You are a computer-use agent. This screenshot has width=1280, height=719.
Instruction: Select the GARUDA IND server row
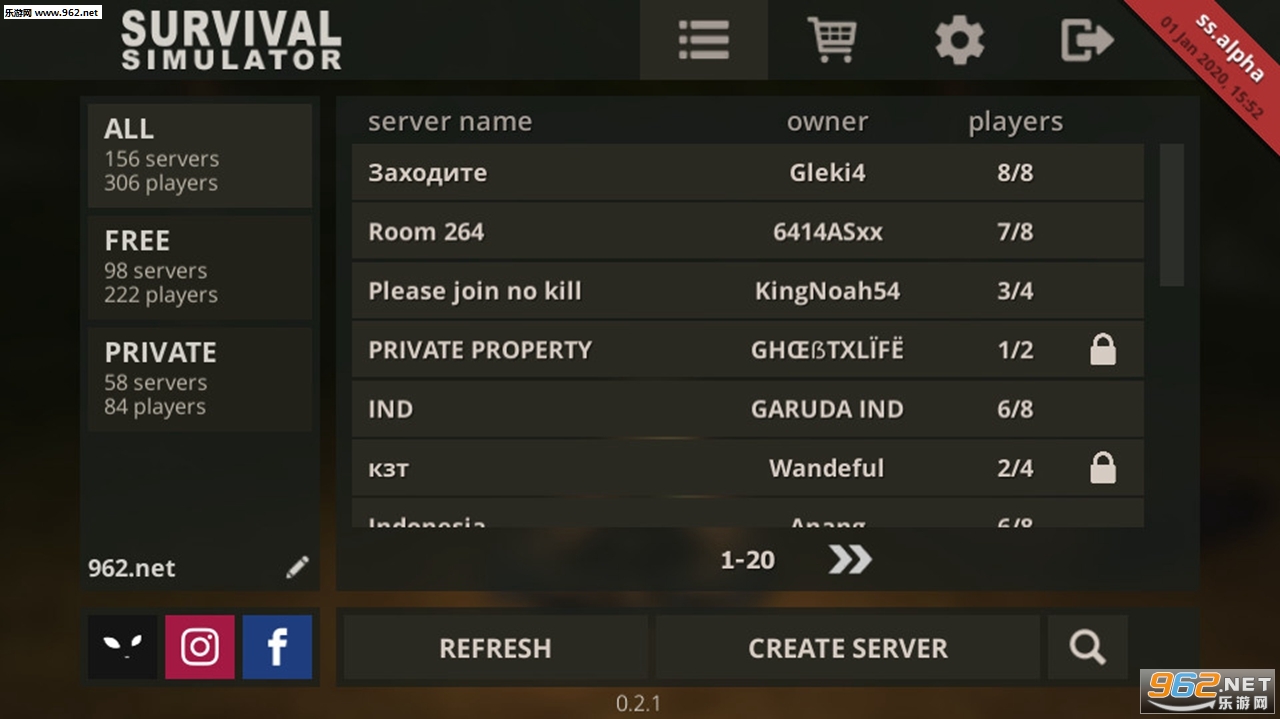748,408
